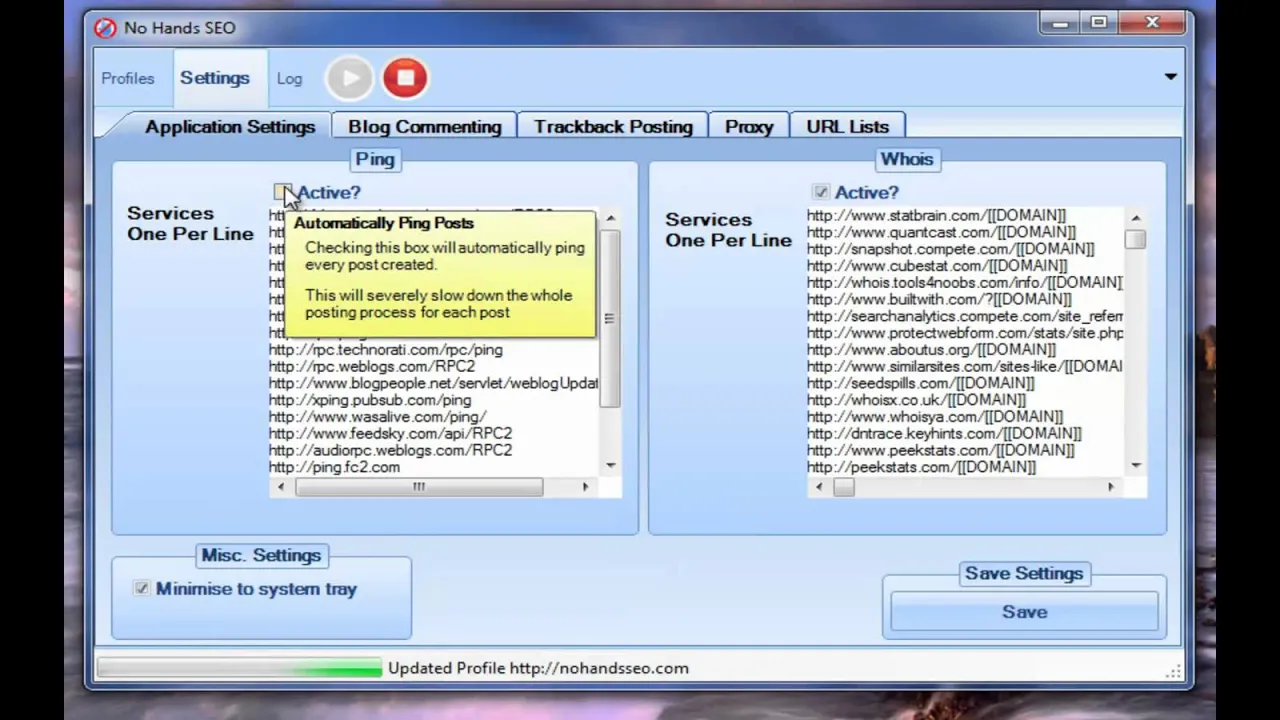
Task: Click the whois.tools4noobs.com line
Action: (964, 283)
